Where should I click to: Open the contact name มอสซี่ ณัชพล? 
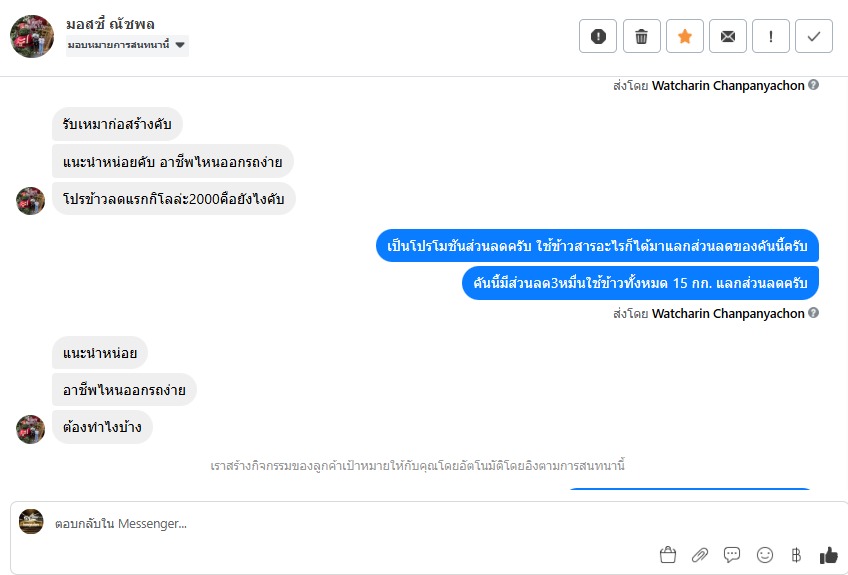tap(110, 24)
